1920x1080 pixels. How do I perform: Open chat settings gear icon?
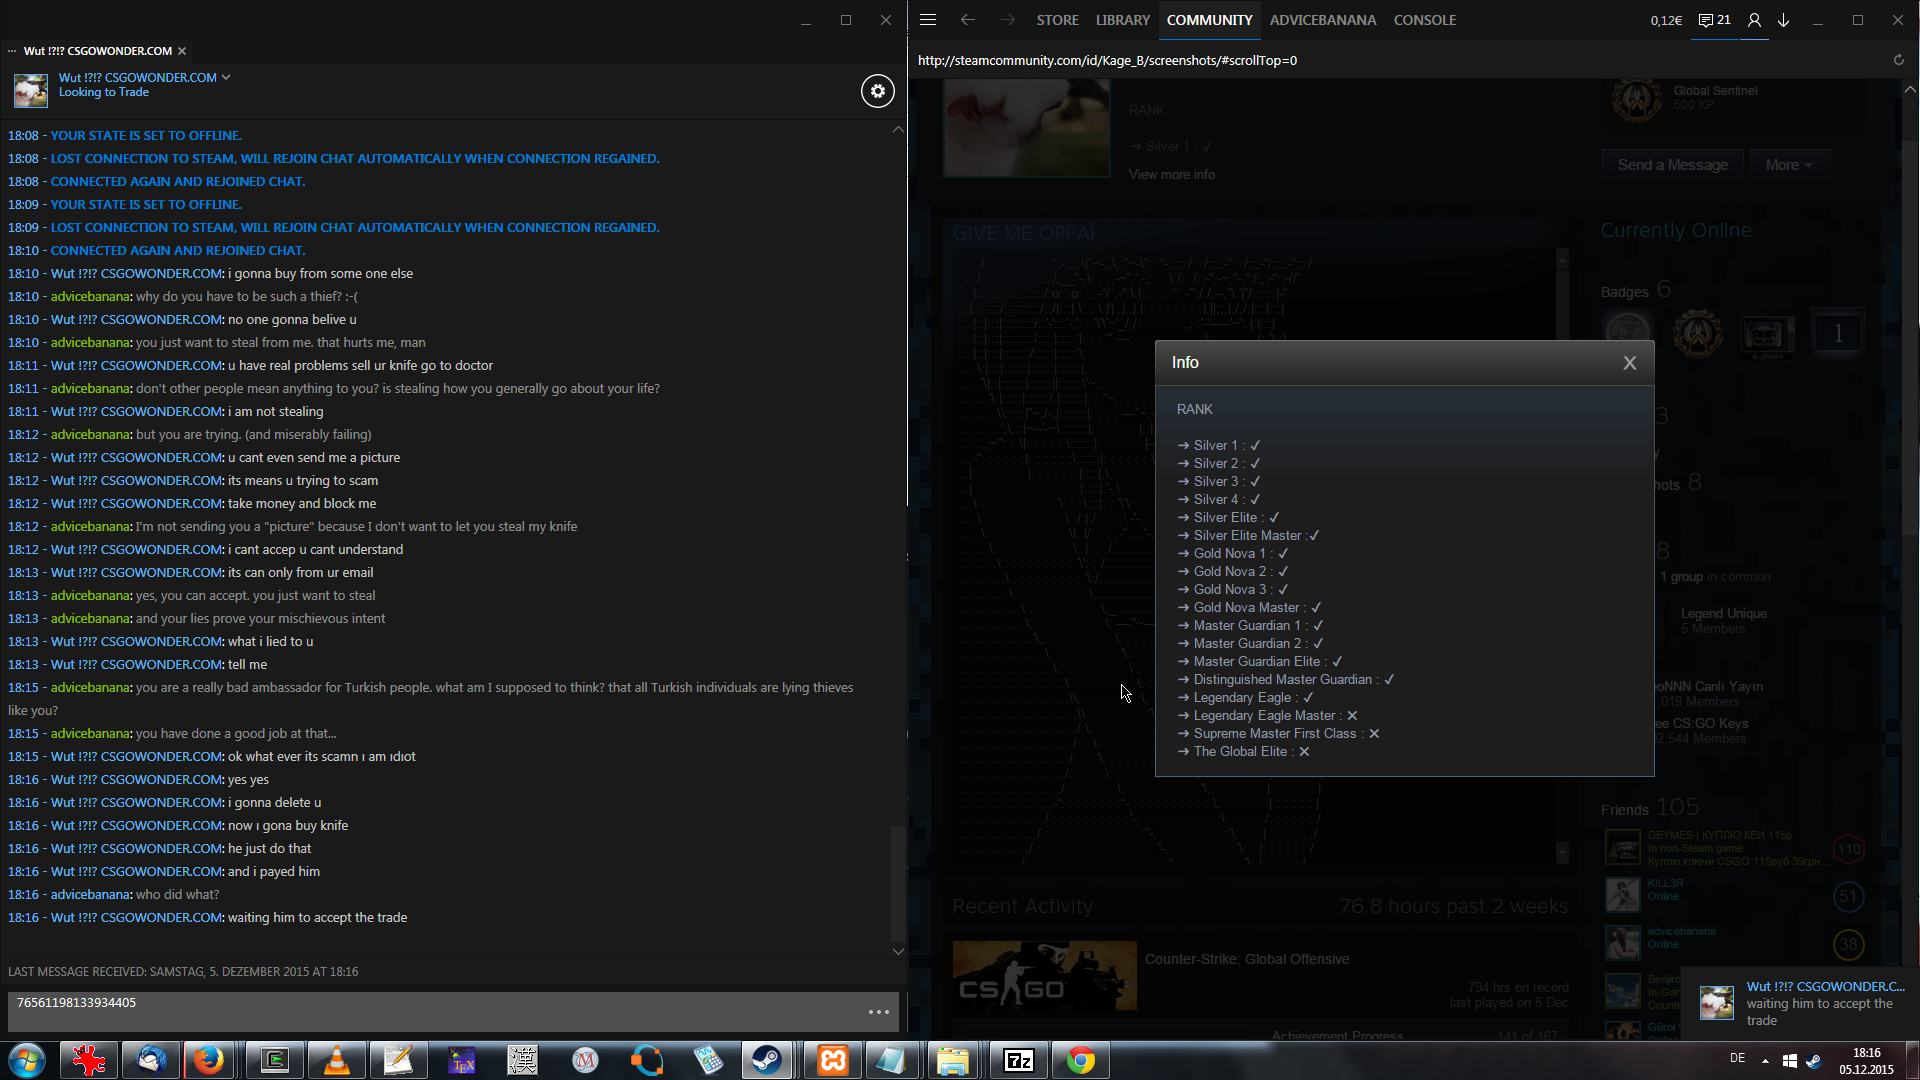tap(877, 91)
